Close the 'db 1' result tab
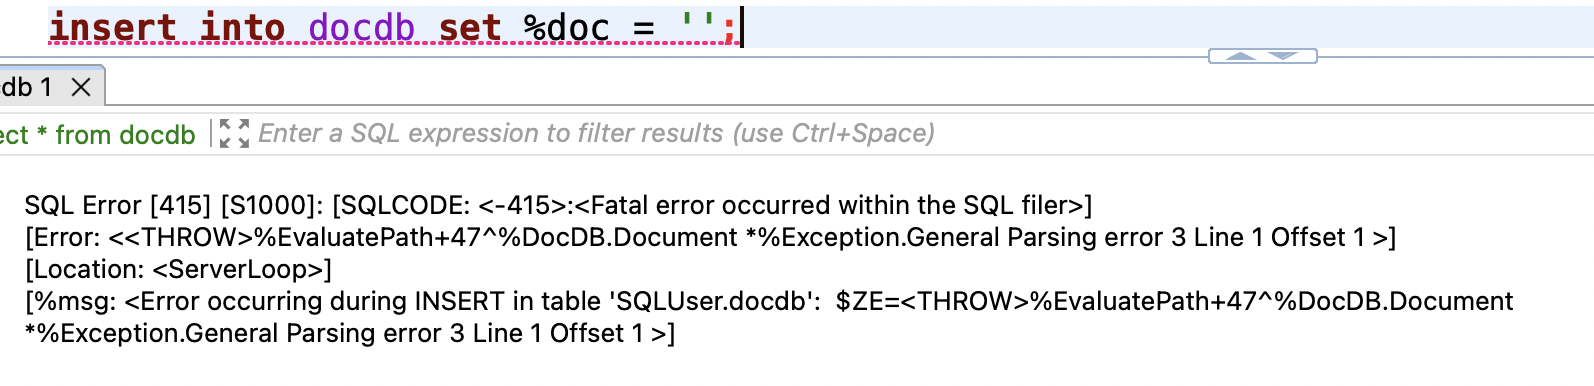Viewport: 1594px width, 386px height. [x=81, y=88]
